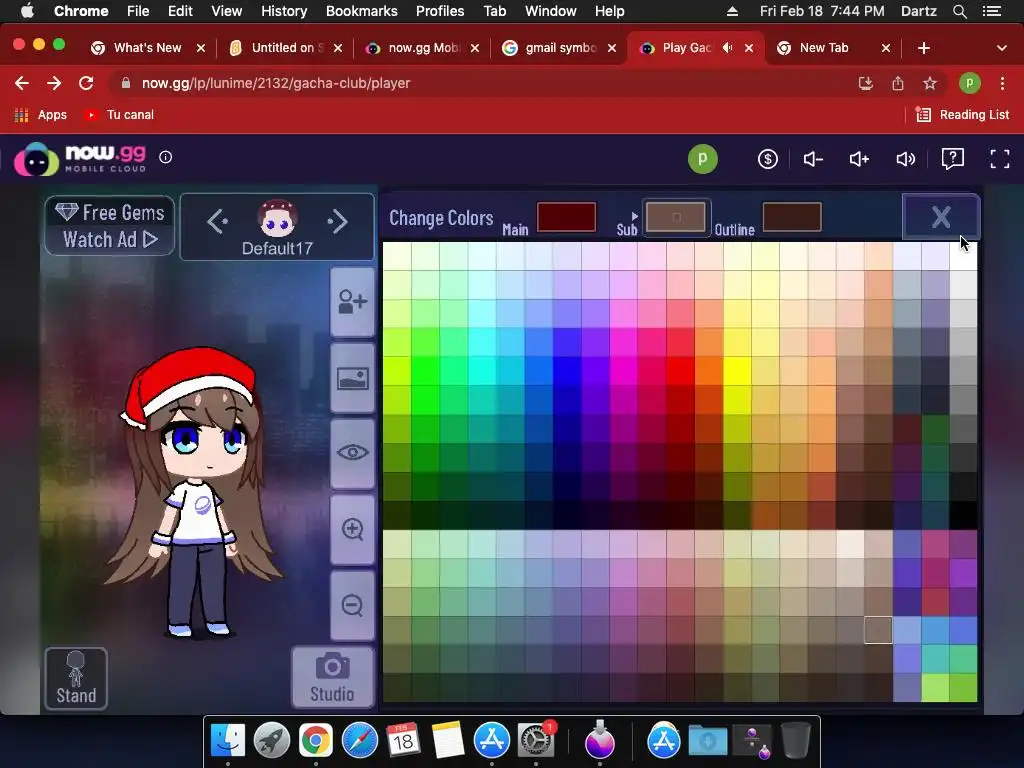Zoom in with magnifier plus icon

(x=353, y=529)
